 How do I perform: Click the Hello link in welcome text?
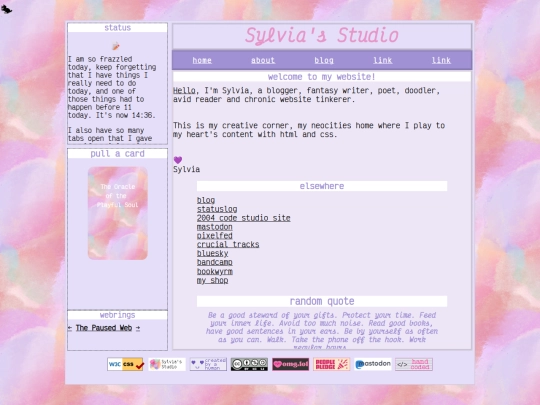(x=184, y=91)
